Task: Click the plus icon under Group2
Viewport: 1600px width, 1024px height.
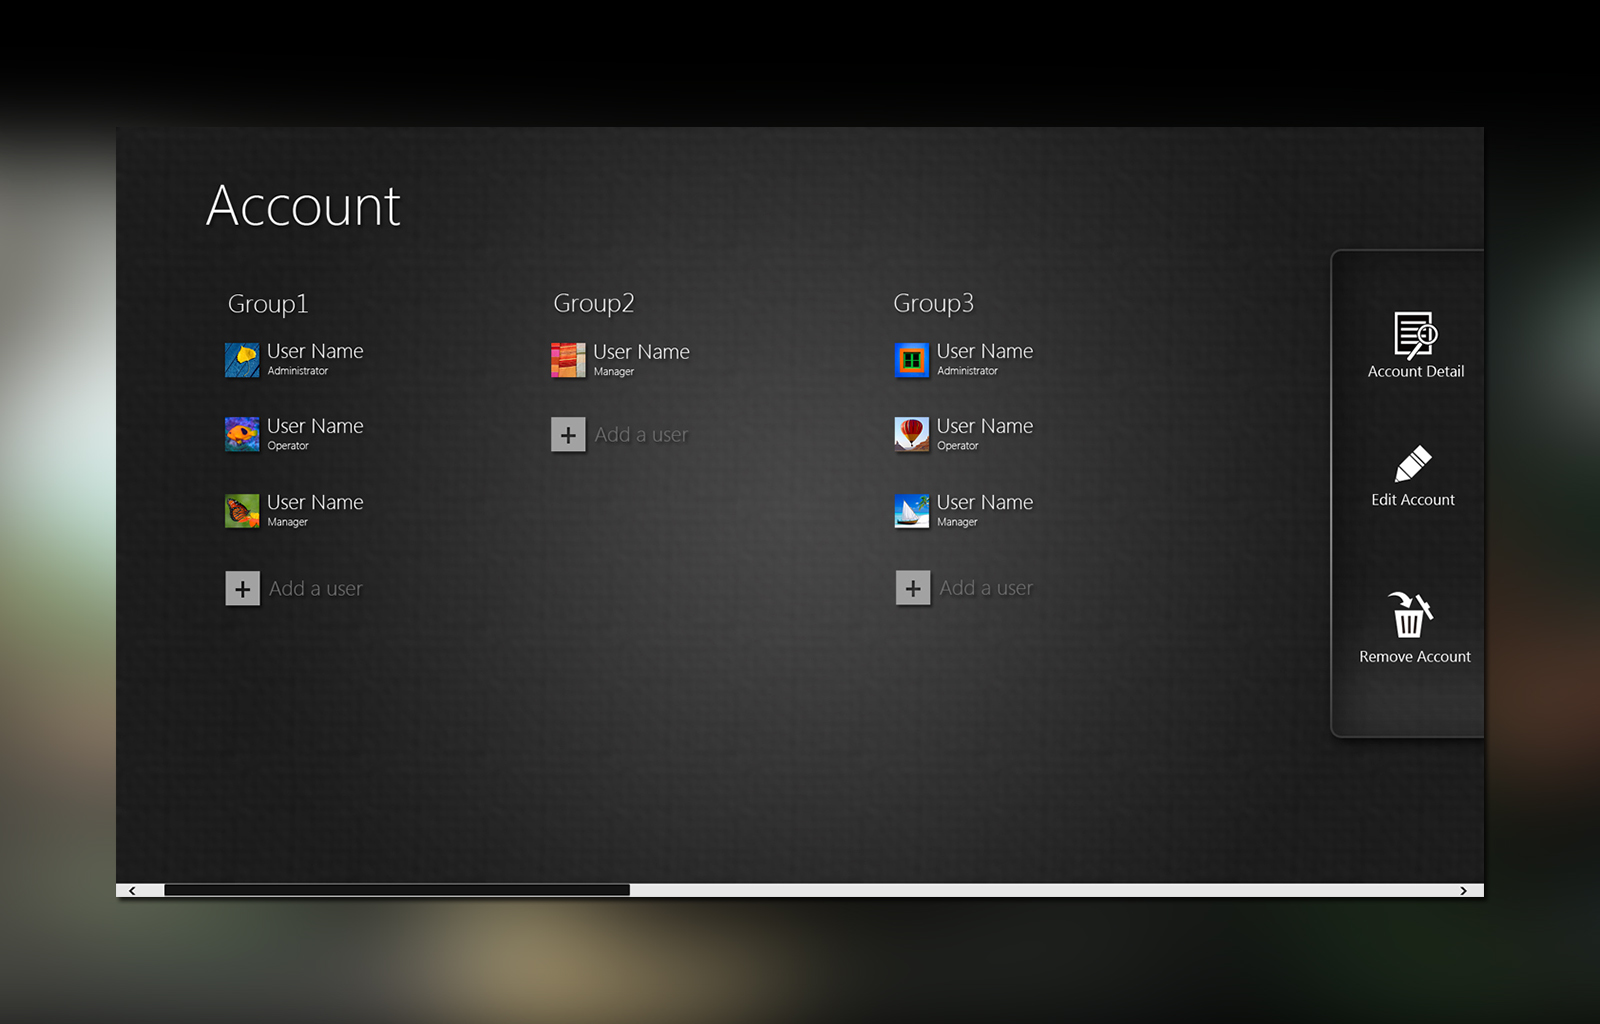Action: tap(568, 435)
